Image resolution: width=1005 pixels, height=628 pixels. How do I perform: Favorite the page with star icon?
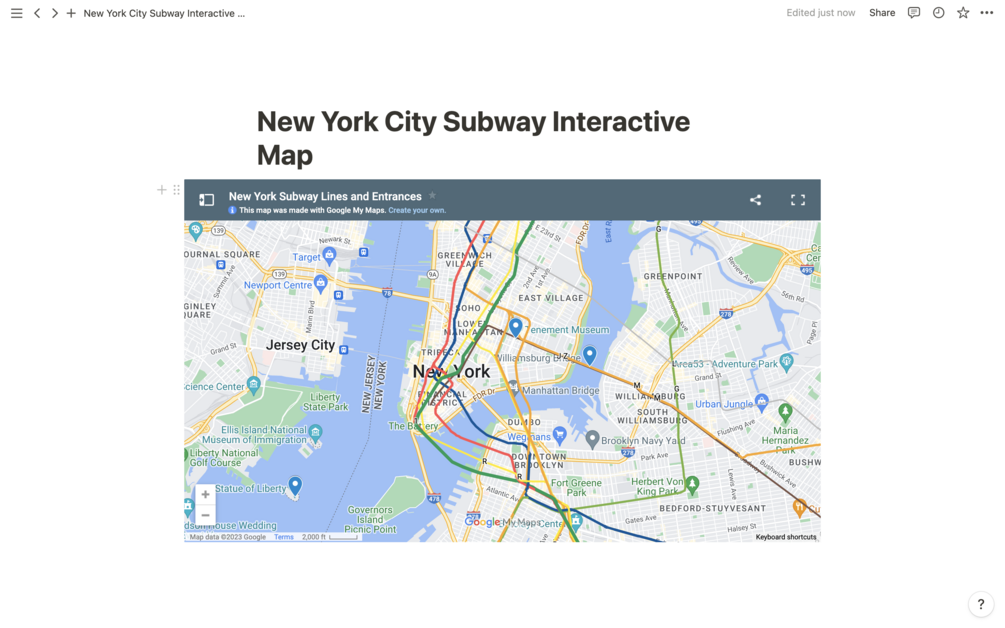click(x=963, y=13)
